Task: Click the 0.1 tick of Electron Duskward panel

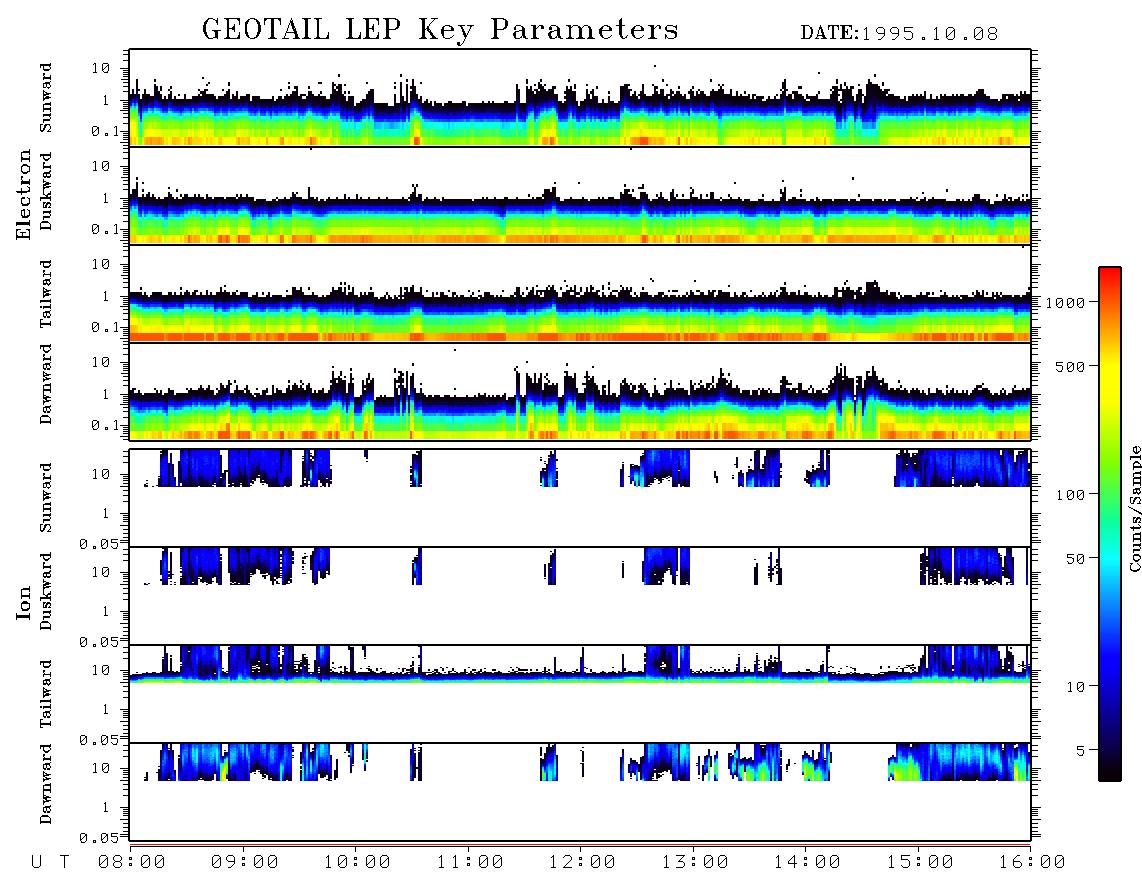Action: click(x=105, y=229)
